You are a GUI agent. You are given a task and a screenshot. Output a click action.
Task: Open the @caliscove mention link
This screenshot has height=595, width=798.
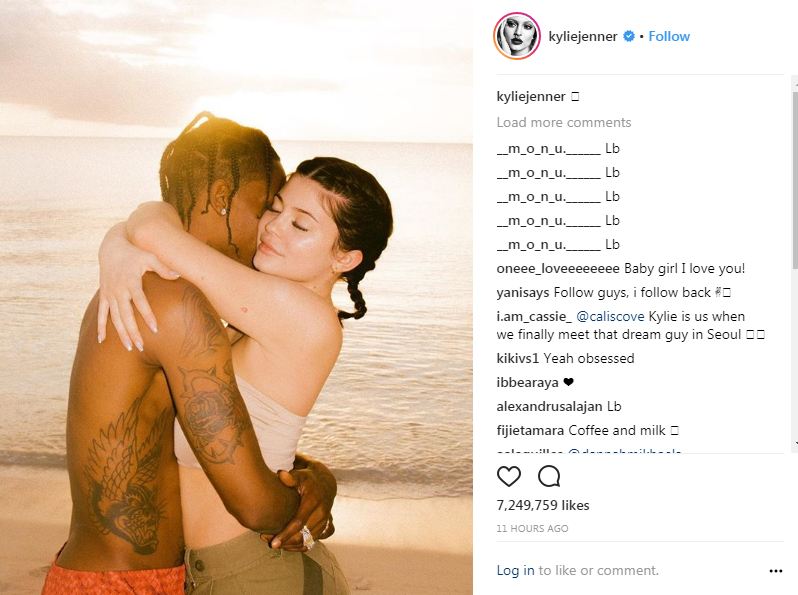(x=610, y=316)
